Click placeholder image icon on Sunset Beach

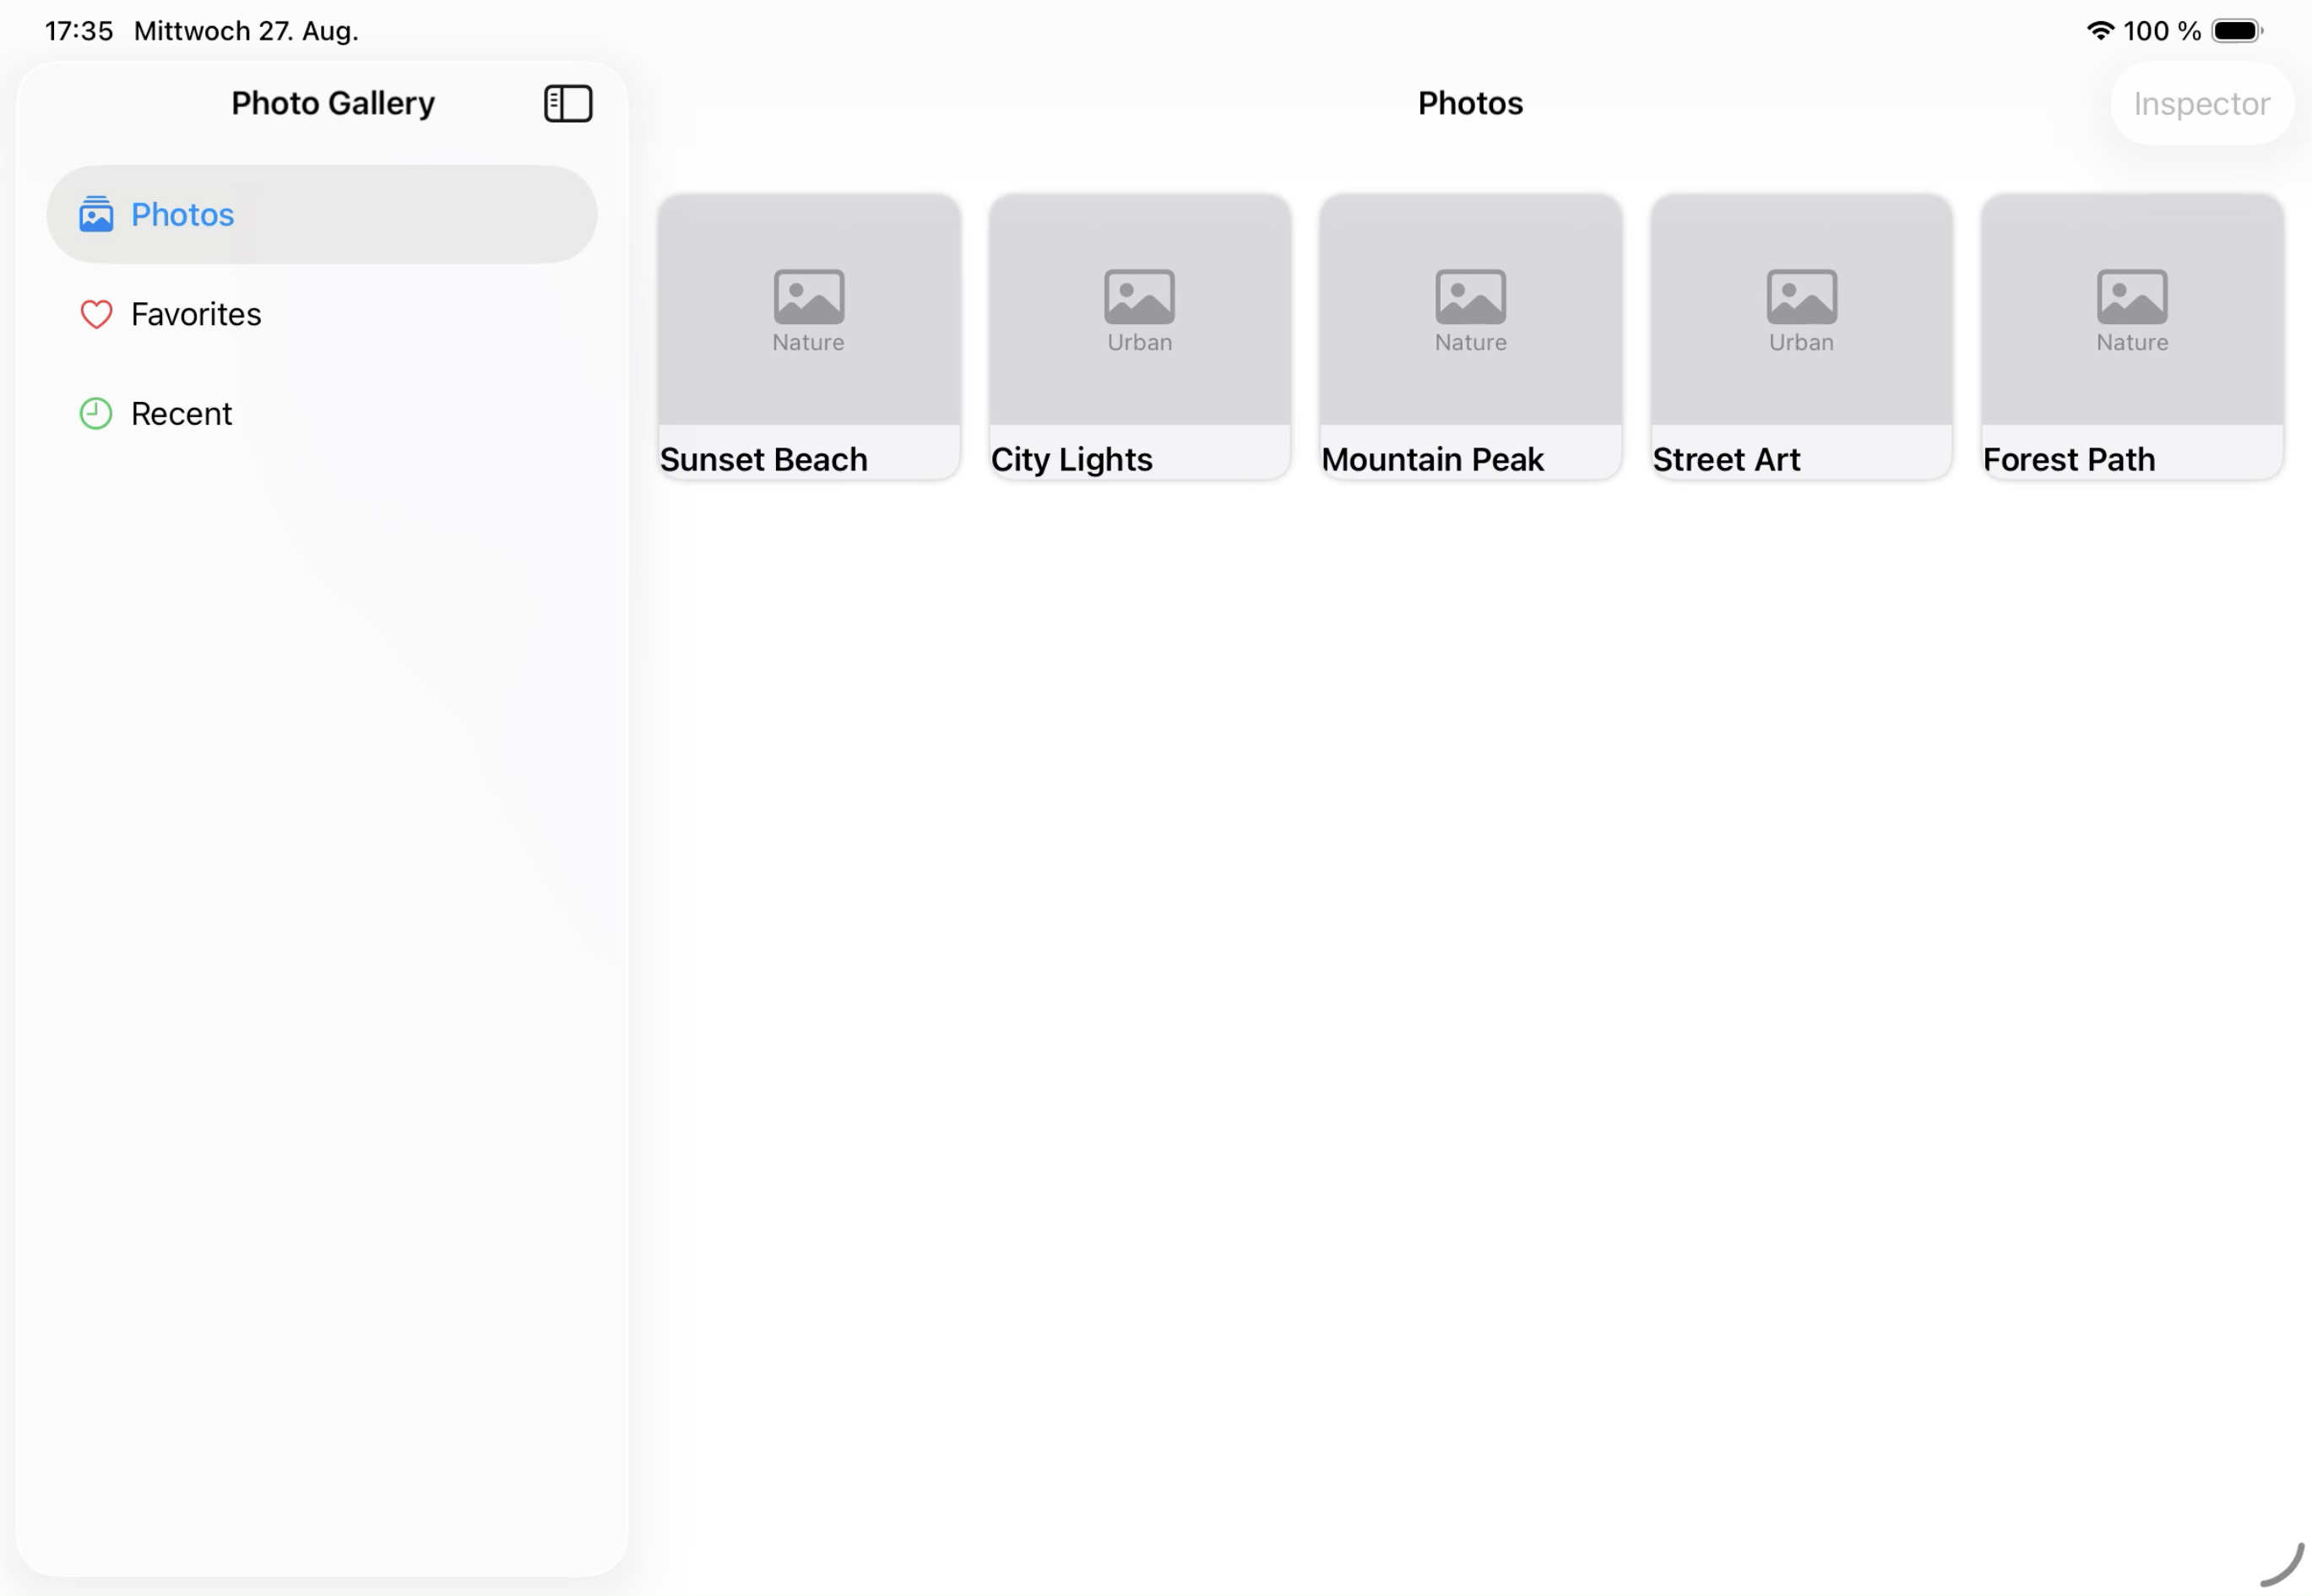pos(809,296)
